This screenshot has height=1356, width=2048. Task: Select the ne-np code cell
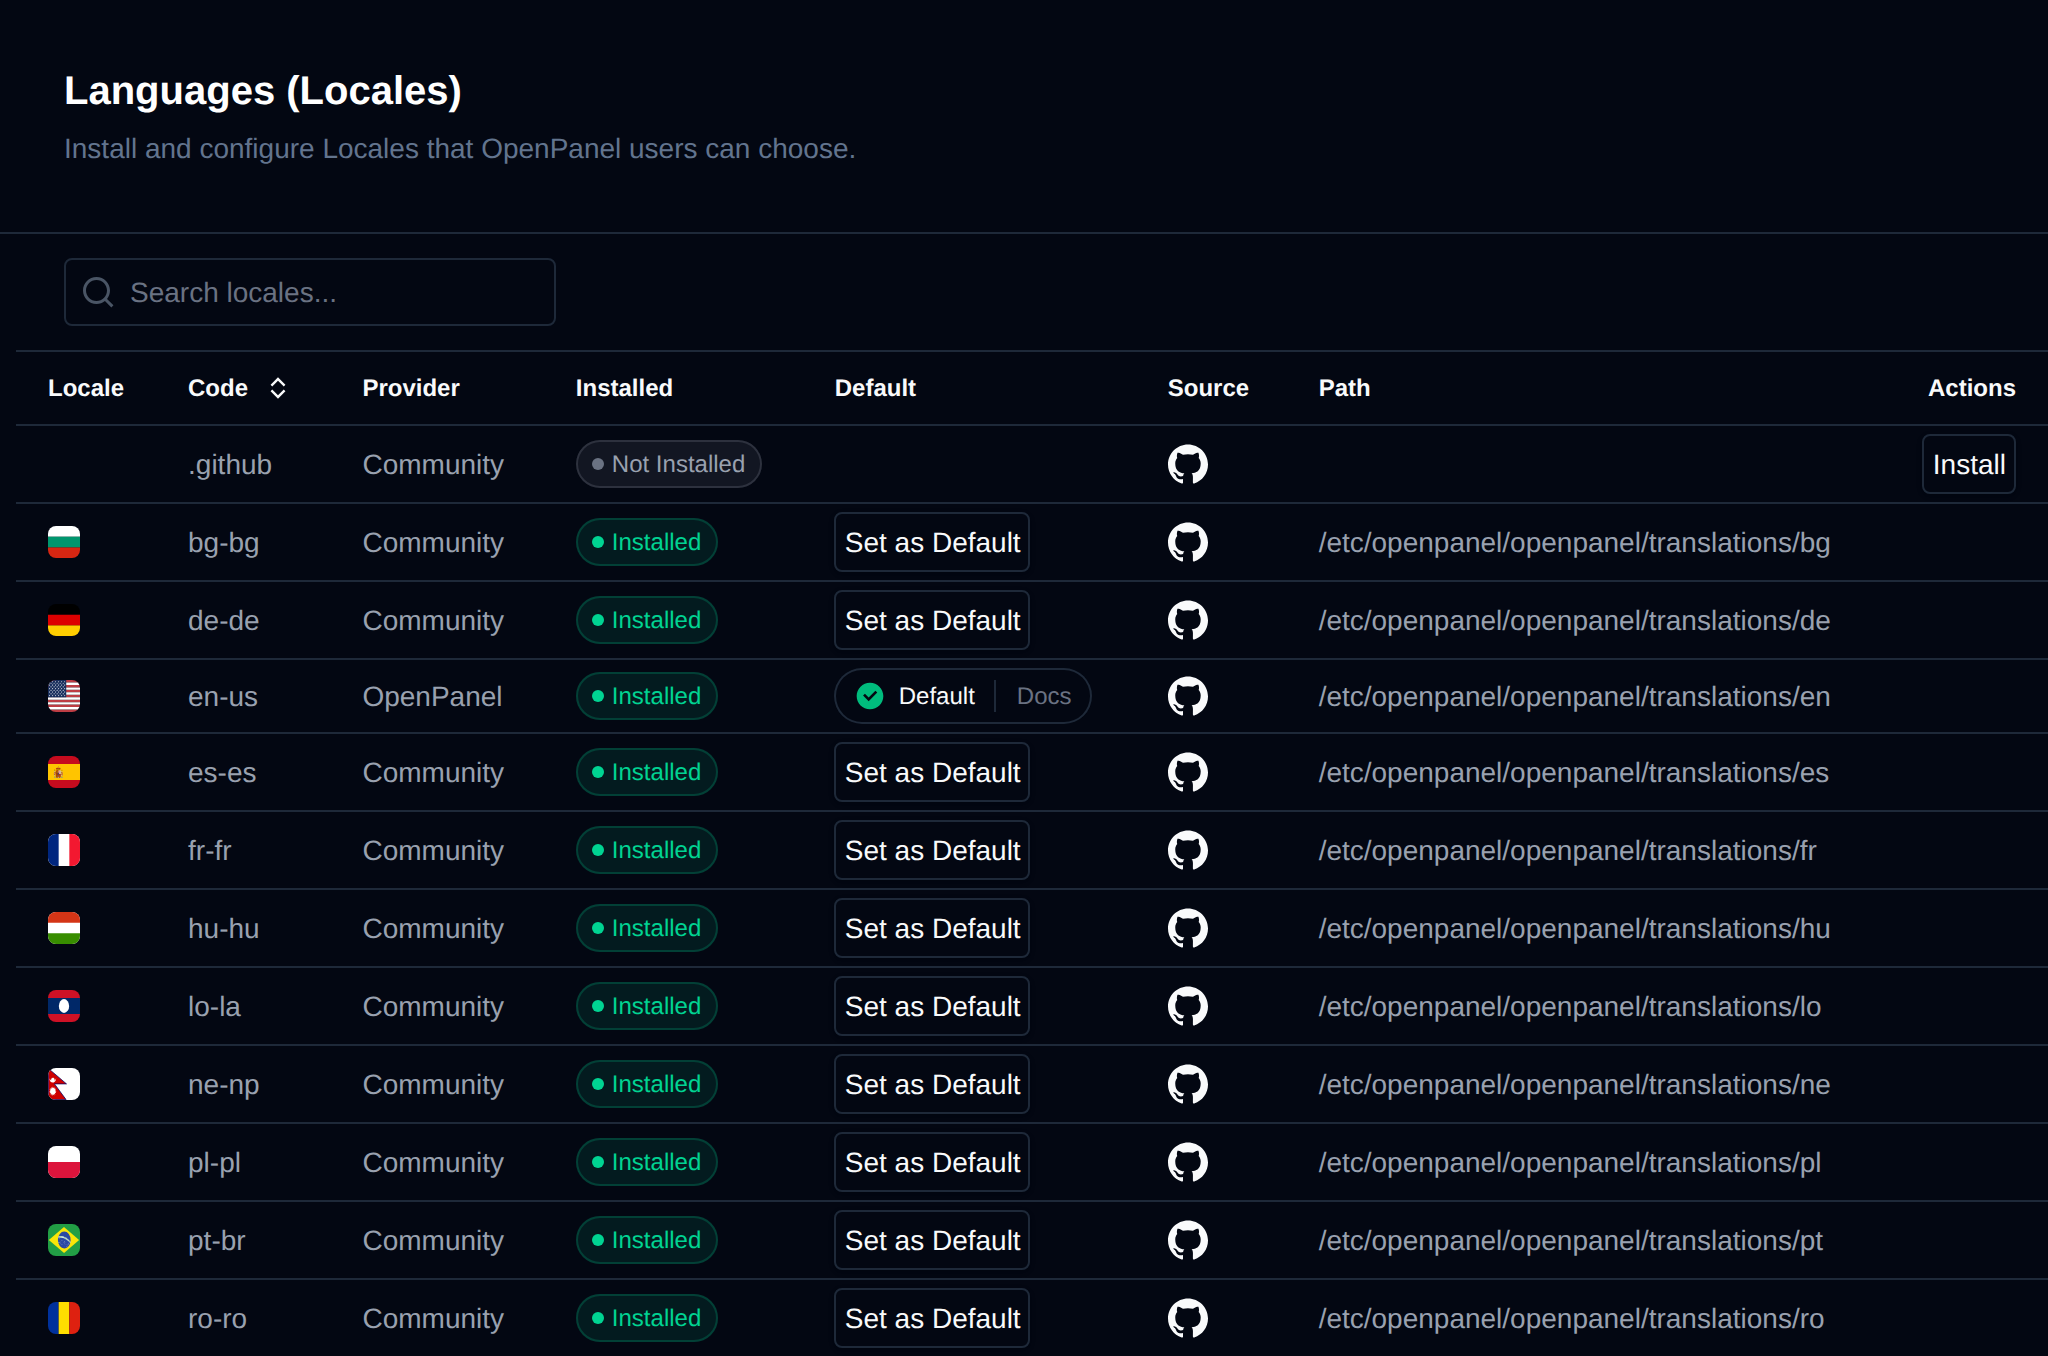224,1084
